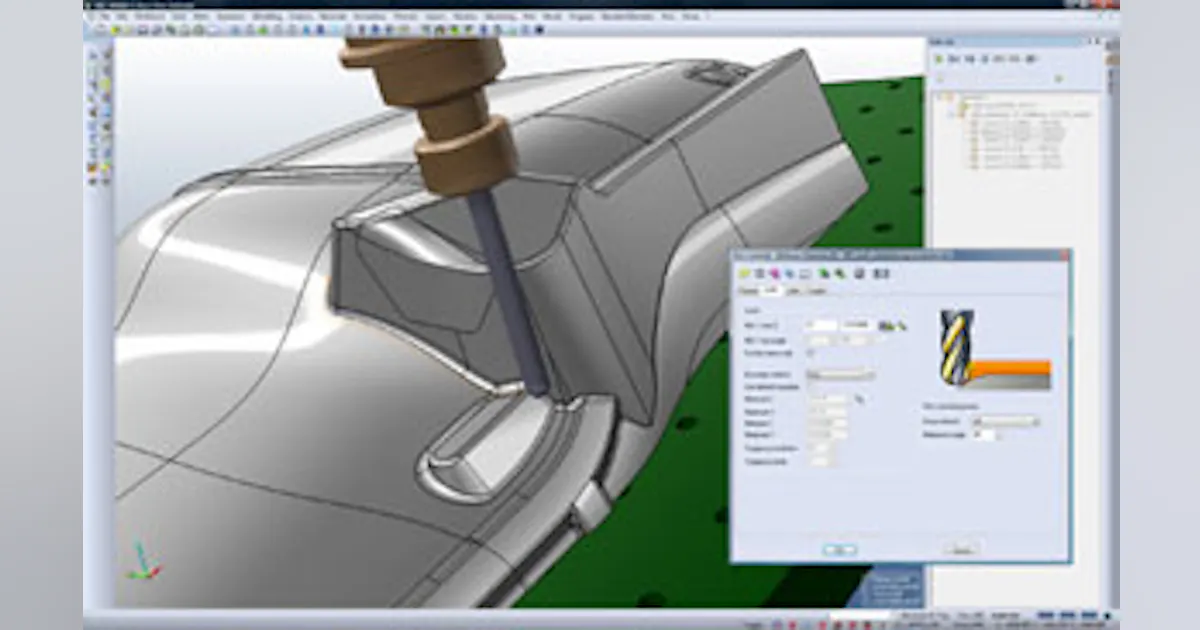Click the end mill cutter preview image
Viewport: 1200px width, 630px height.
click(995, 348)
